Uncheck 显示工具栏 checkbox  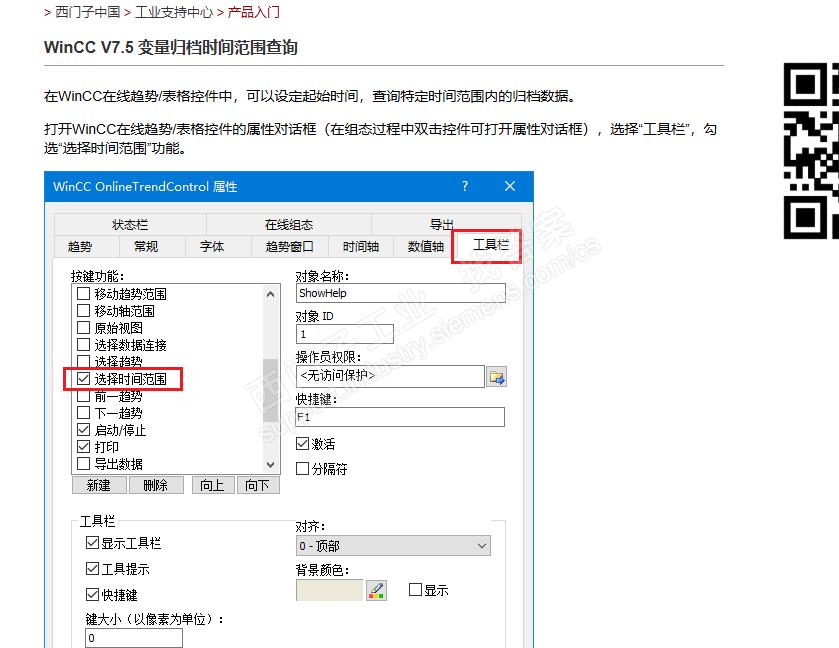(x=93, y=543)
